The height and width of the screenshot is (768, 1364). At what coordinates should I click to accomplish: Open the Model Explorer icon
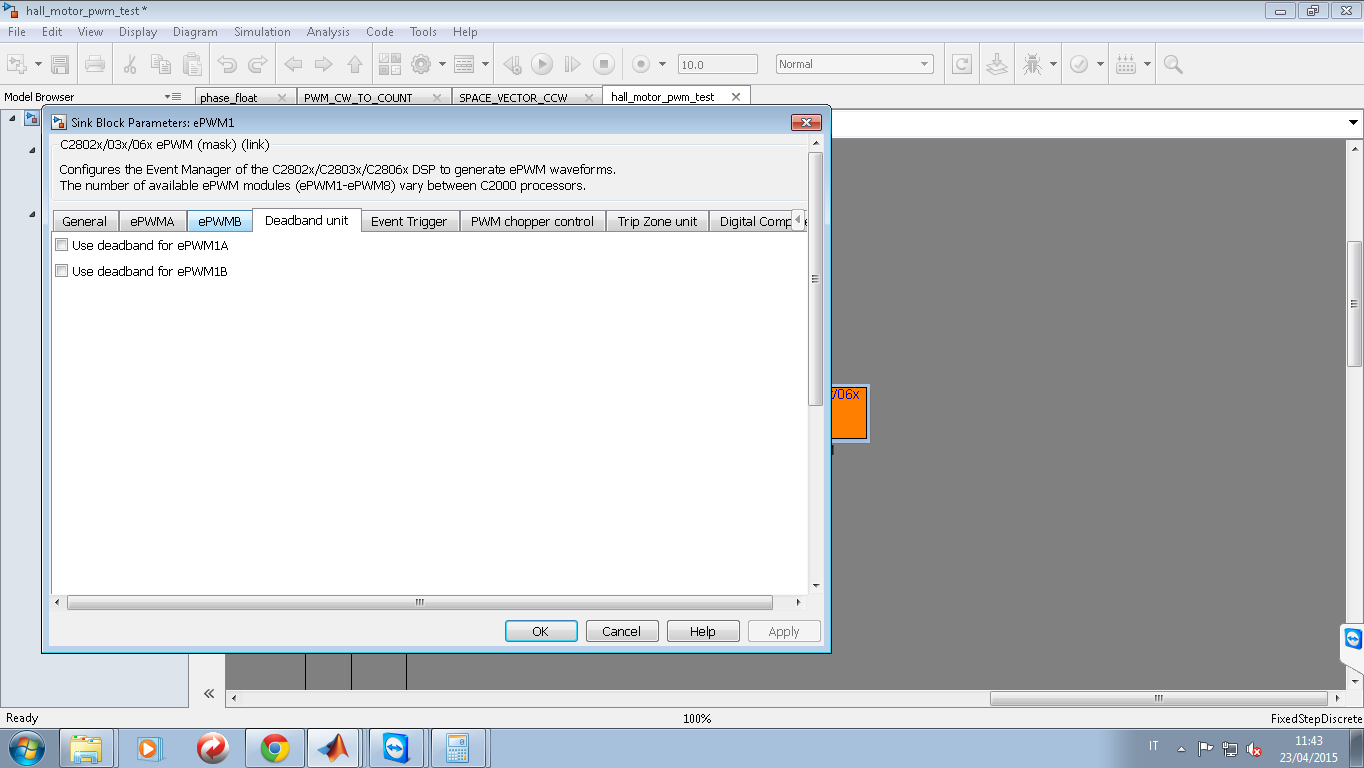(x=464, y=64)
